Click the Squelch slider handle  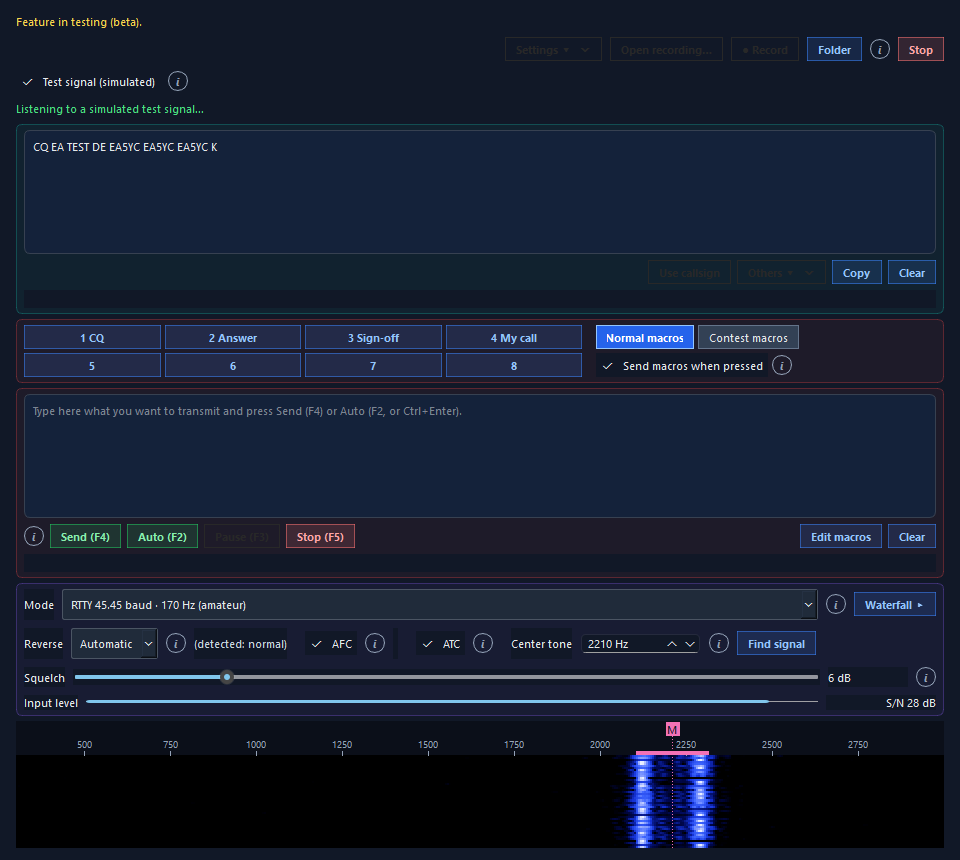[227, 677]
